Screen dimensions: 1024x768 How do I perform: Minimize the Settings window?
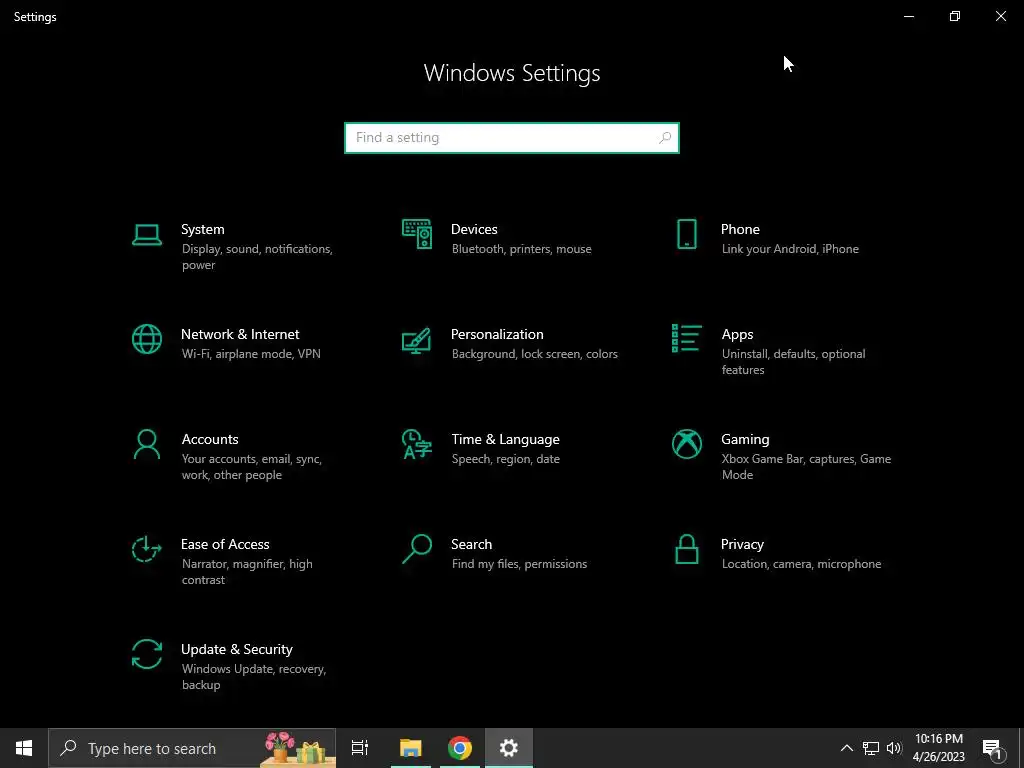[x=909, y=16]
